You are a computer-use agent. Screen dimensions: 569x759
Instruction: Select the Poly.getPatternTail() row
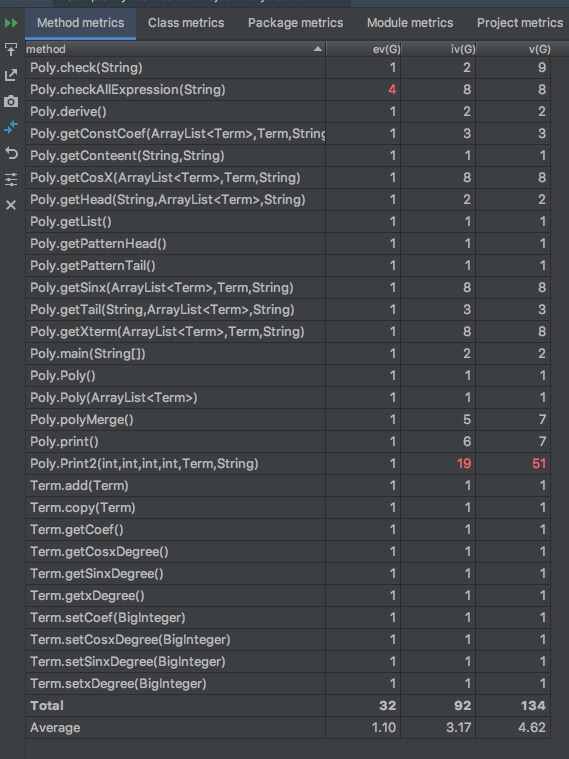click(288, 266)
